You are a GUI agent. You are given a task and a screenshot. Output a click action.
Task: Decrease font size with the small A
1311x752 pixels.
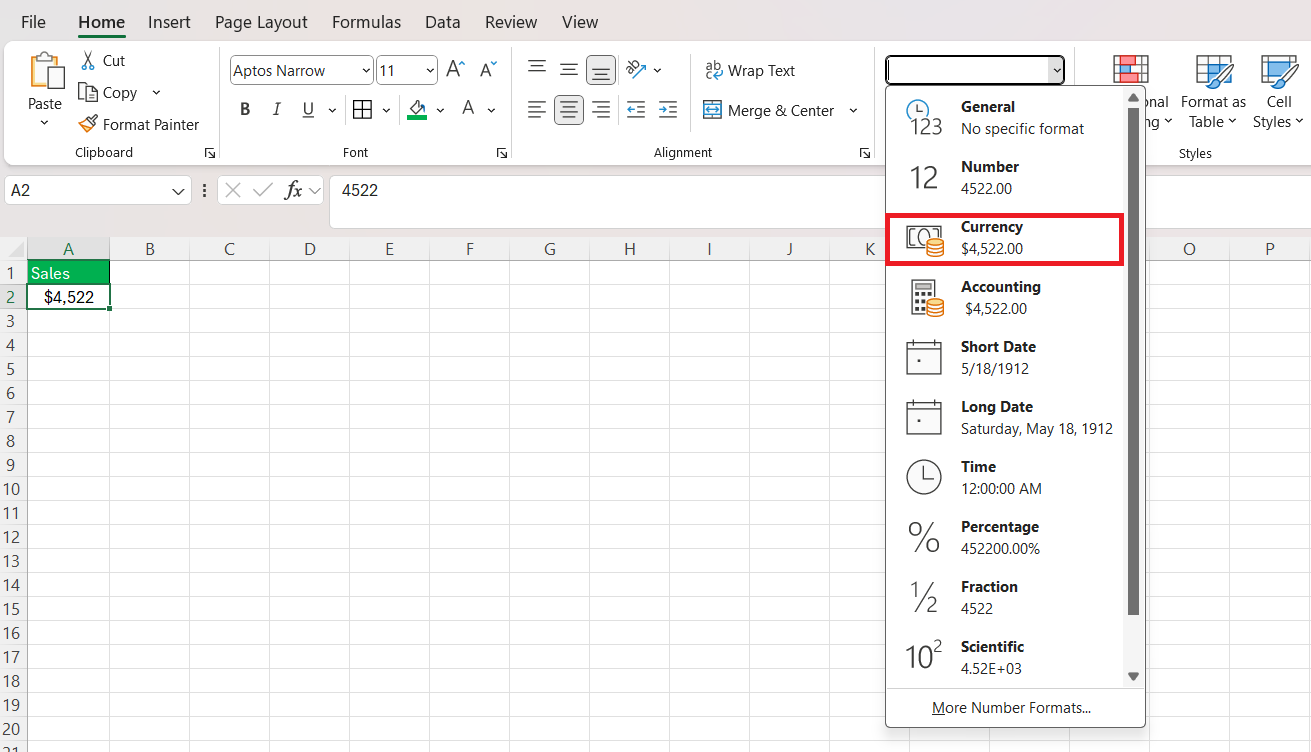pos(488,69)
